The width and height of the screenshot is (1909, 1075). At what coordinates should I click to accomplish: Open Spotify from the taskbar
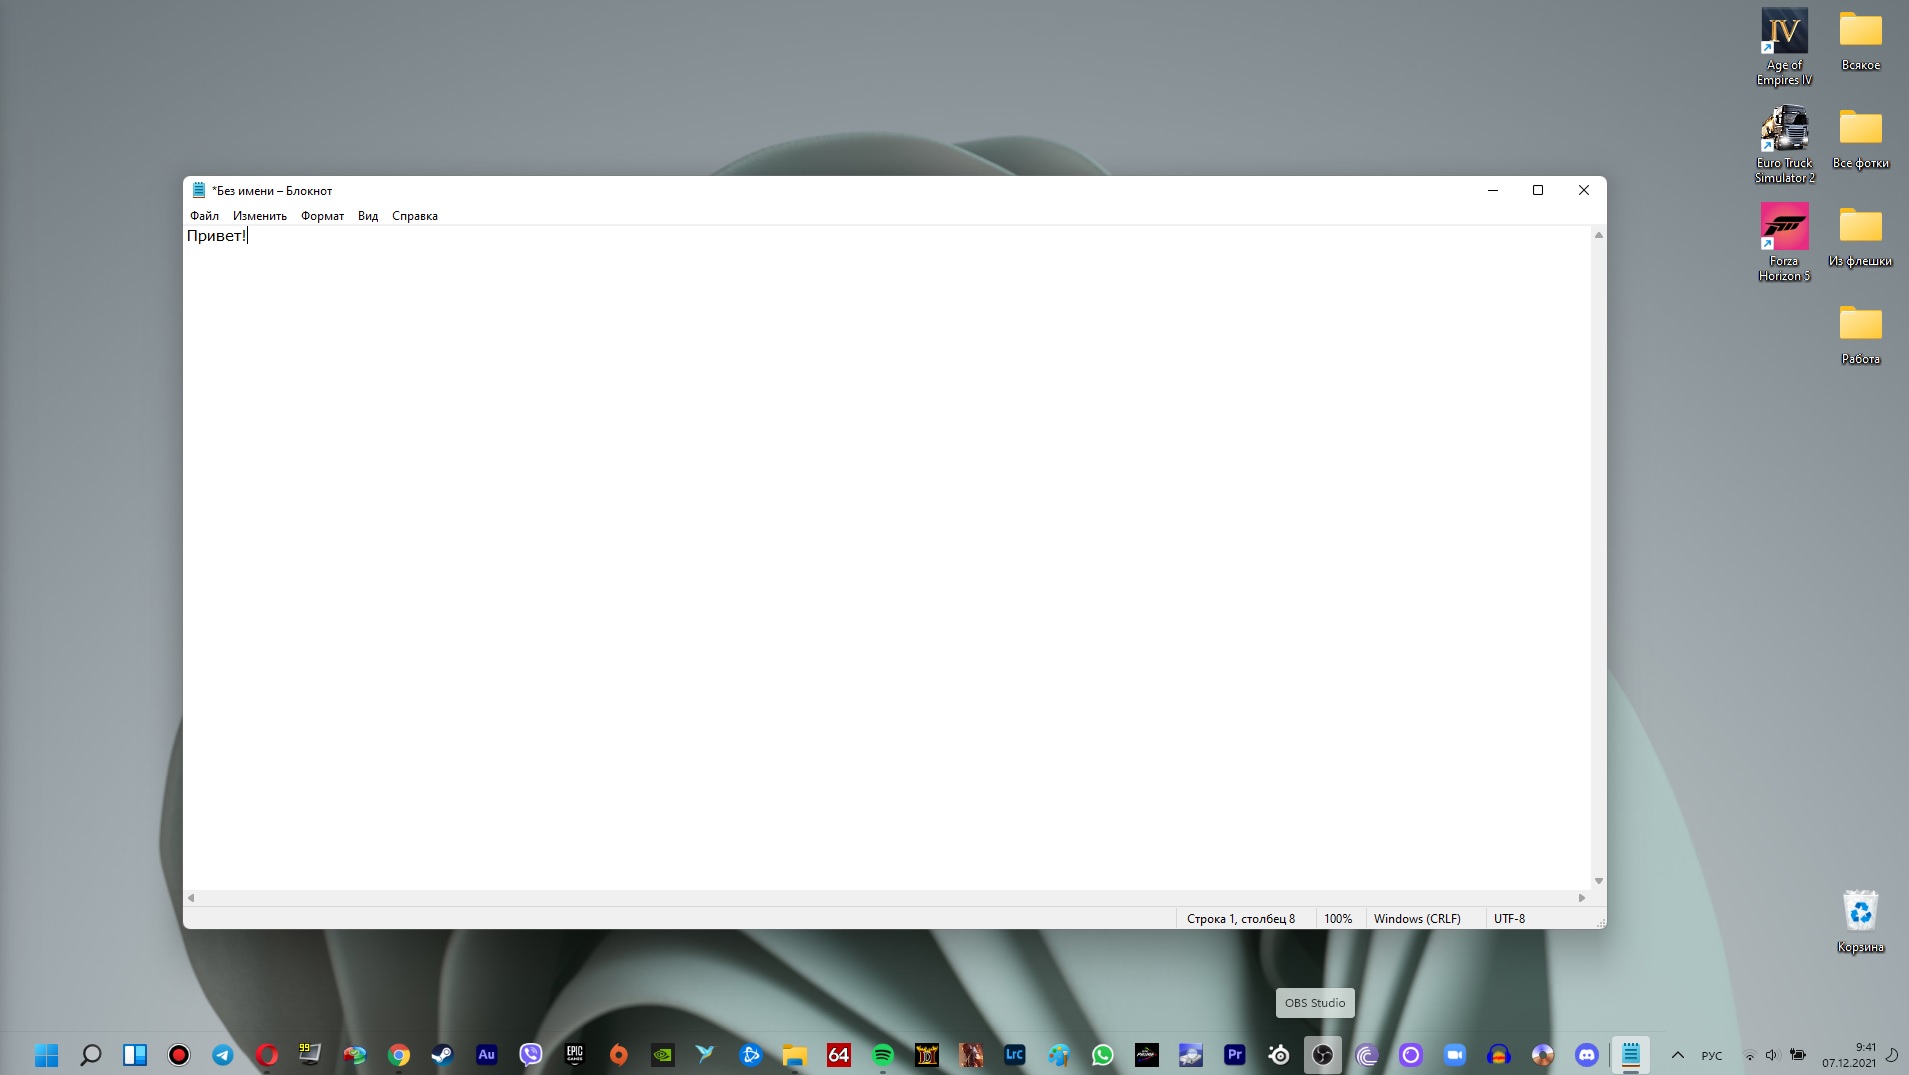882,1055
